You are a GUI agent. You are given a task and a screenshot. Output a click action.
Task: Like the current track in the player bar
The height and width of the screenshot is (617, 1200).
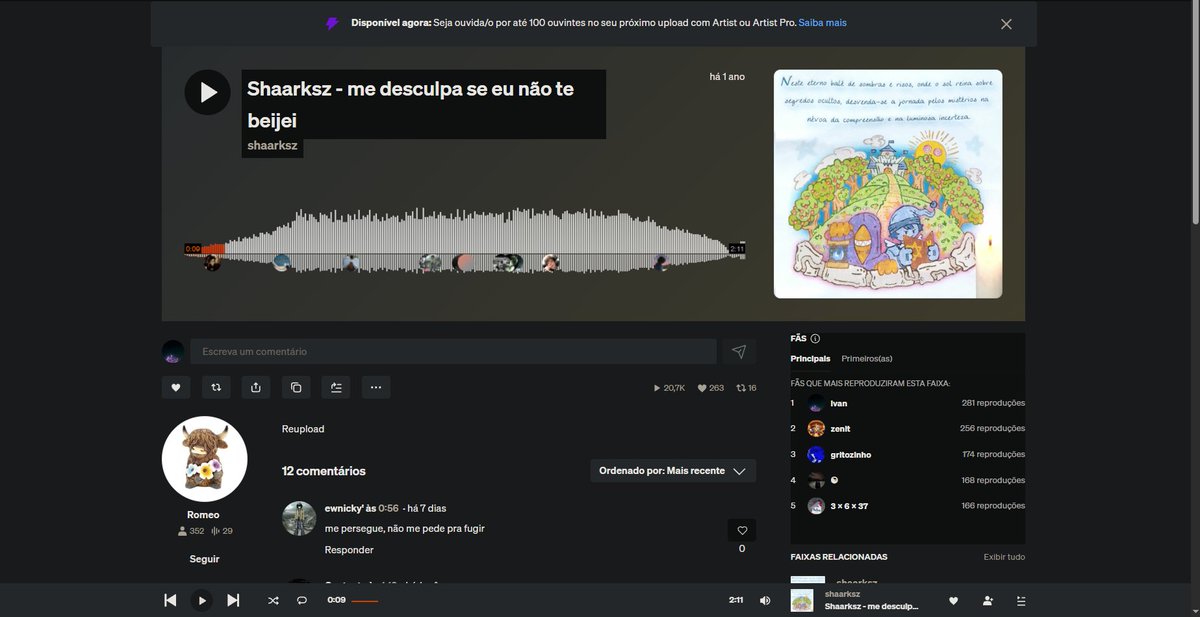click(953, 600)
